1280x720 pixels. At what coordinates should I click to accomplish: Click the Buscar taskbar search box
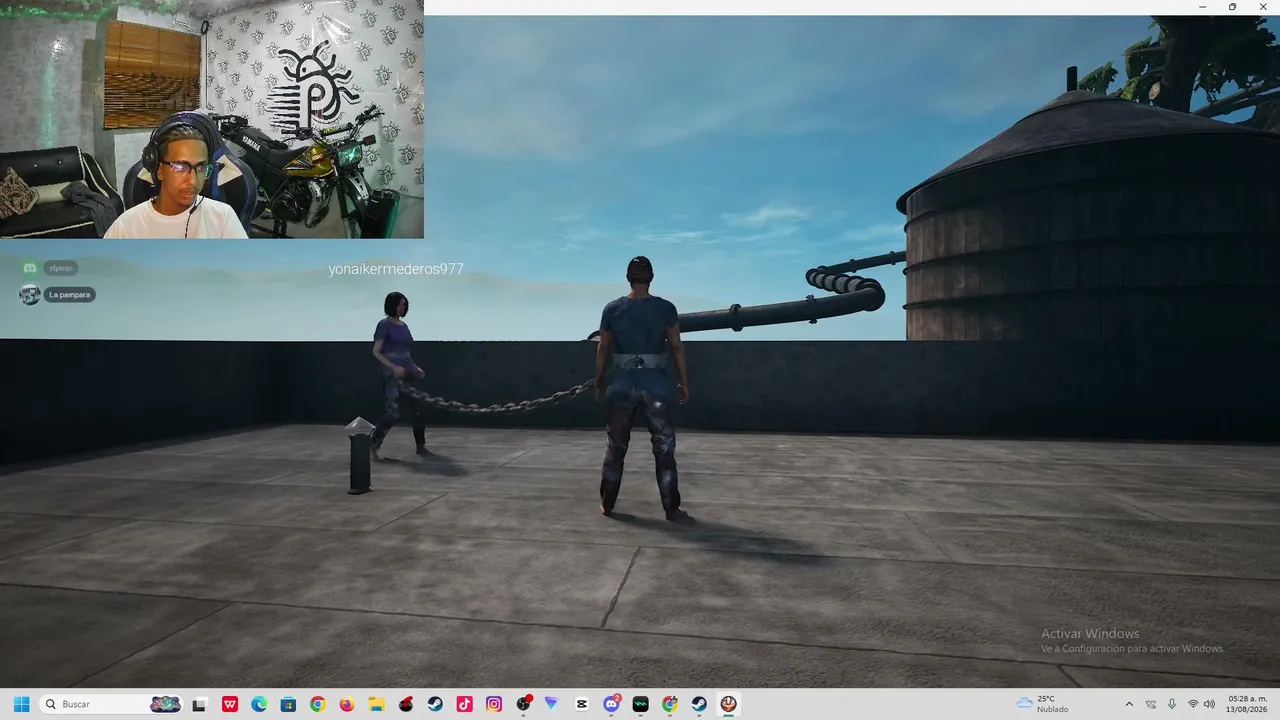(112, 704)
